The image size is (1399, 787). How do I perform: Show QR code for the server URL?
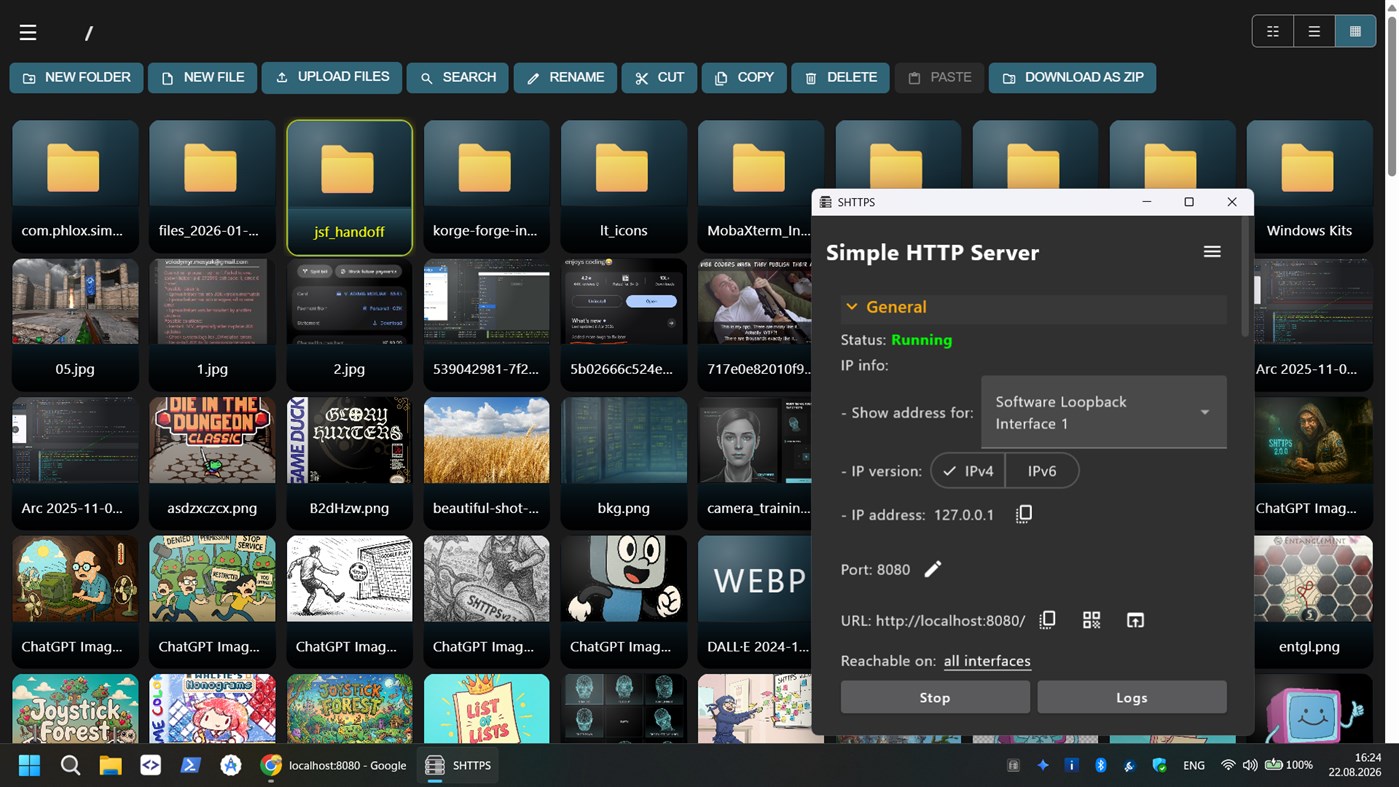(x=1092, y=620)
